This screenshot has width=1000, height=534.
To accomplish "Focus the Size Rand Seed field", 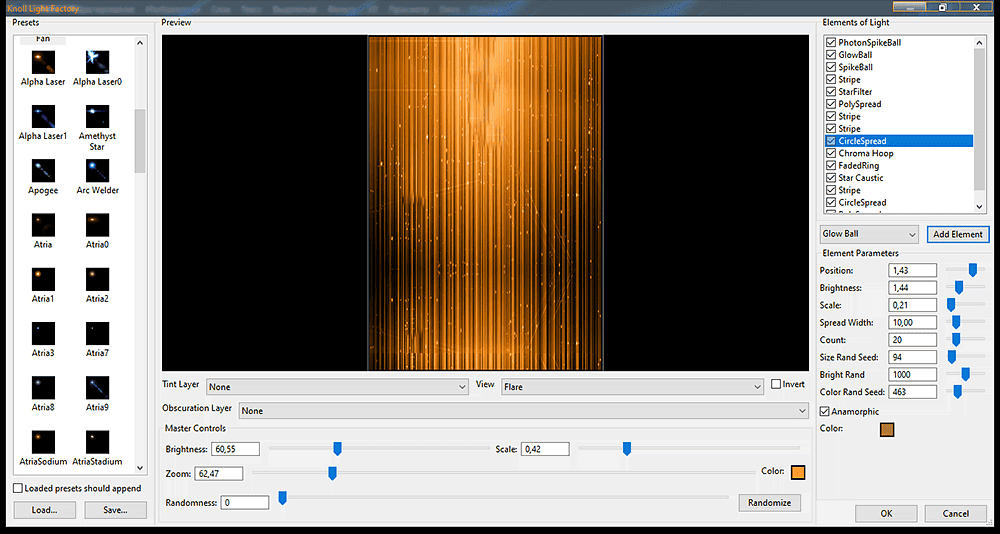I will [x=912, y=357].
